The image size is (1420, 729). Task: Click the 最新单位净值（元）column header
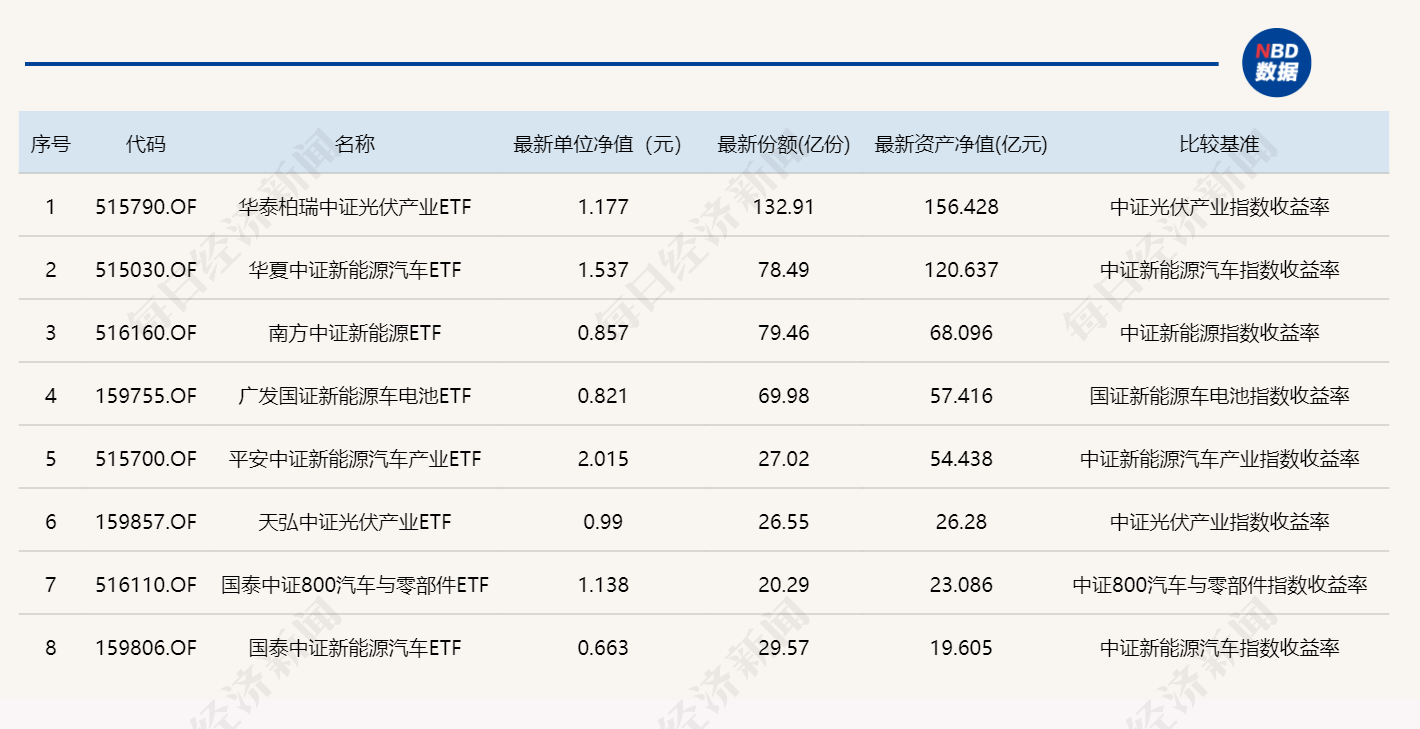(x=597, y=144)
